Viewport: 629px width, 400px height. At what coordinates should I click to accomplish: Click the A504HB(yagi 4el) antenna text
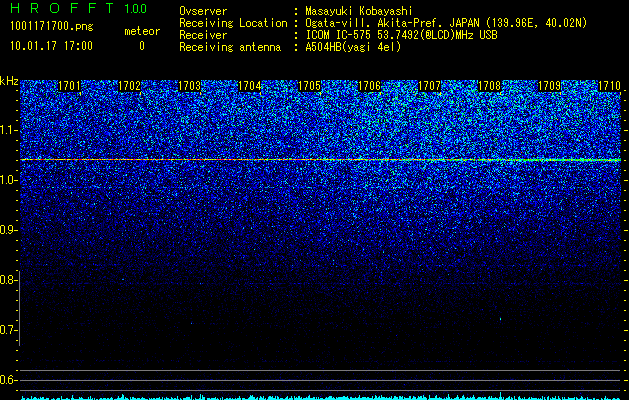353,47
